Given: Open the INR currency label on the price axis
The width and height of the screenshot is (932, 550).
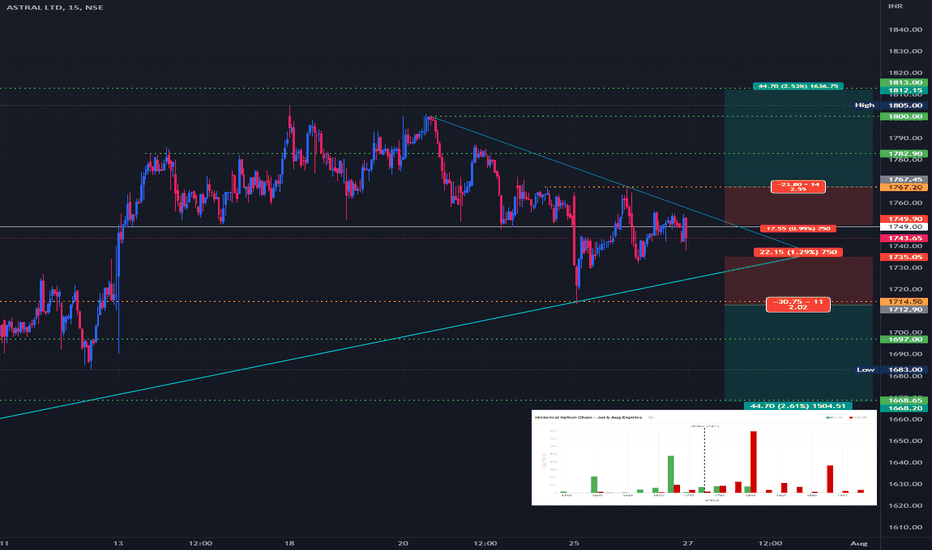Looking at the screenshot, I should 895,6.
